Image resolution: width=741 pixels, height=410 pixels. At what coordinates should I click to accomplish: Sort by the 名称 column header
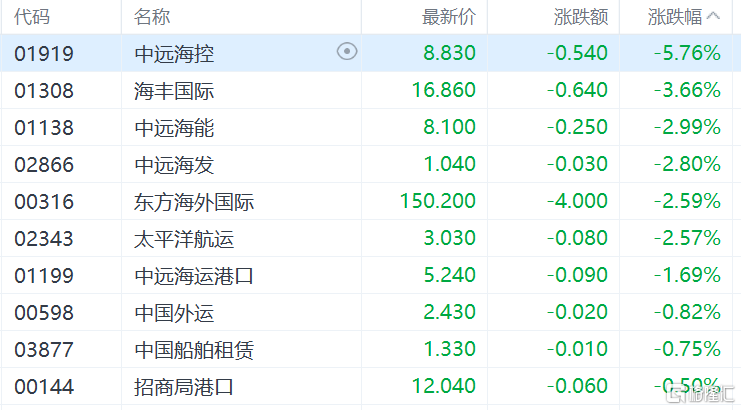coord(152,17)
